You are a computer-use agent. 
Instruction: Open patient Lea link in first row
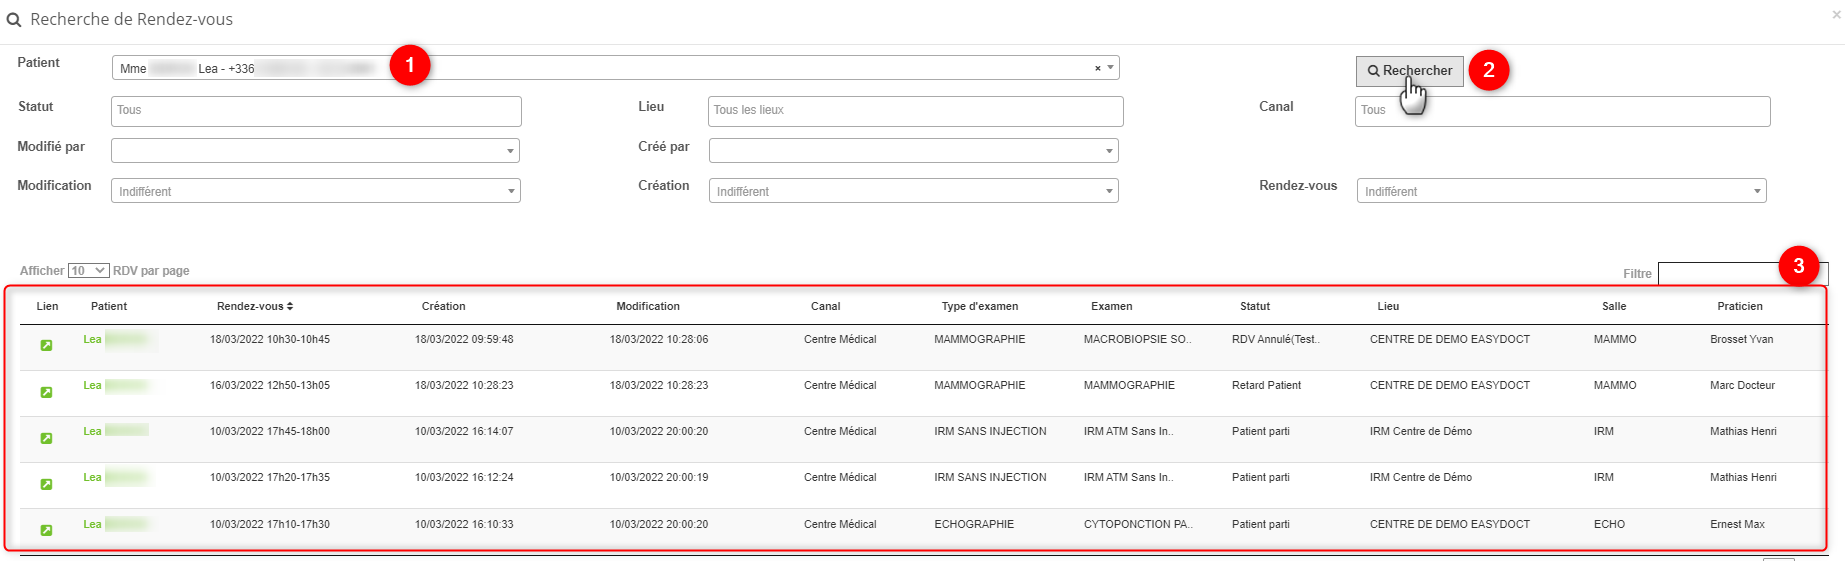[x=92, y=339]
